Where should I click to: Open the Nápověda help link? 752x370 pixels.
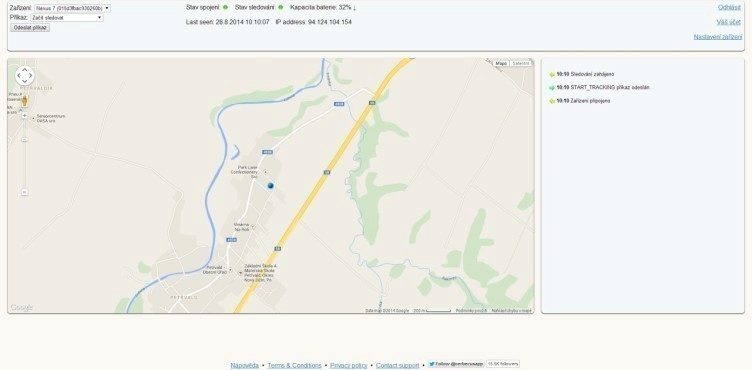point(245,365)
